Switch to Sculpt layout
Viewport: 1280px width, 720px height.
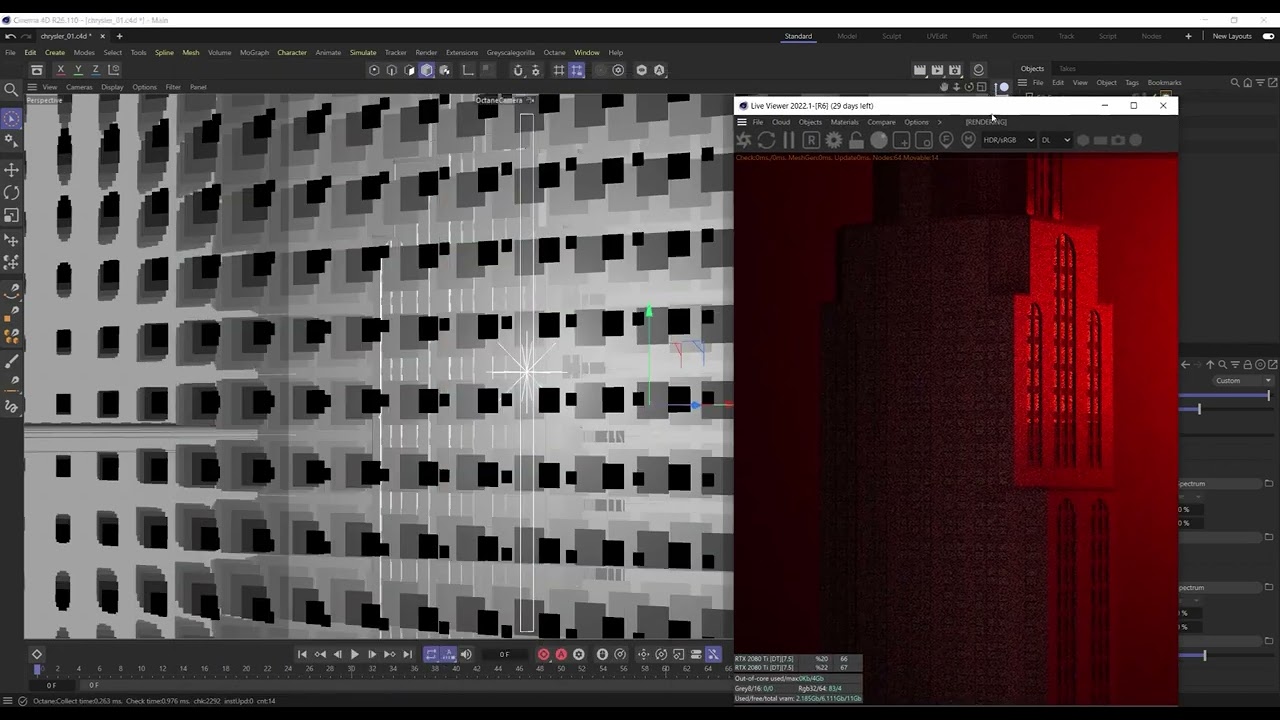pos(891,36)
